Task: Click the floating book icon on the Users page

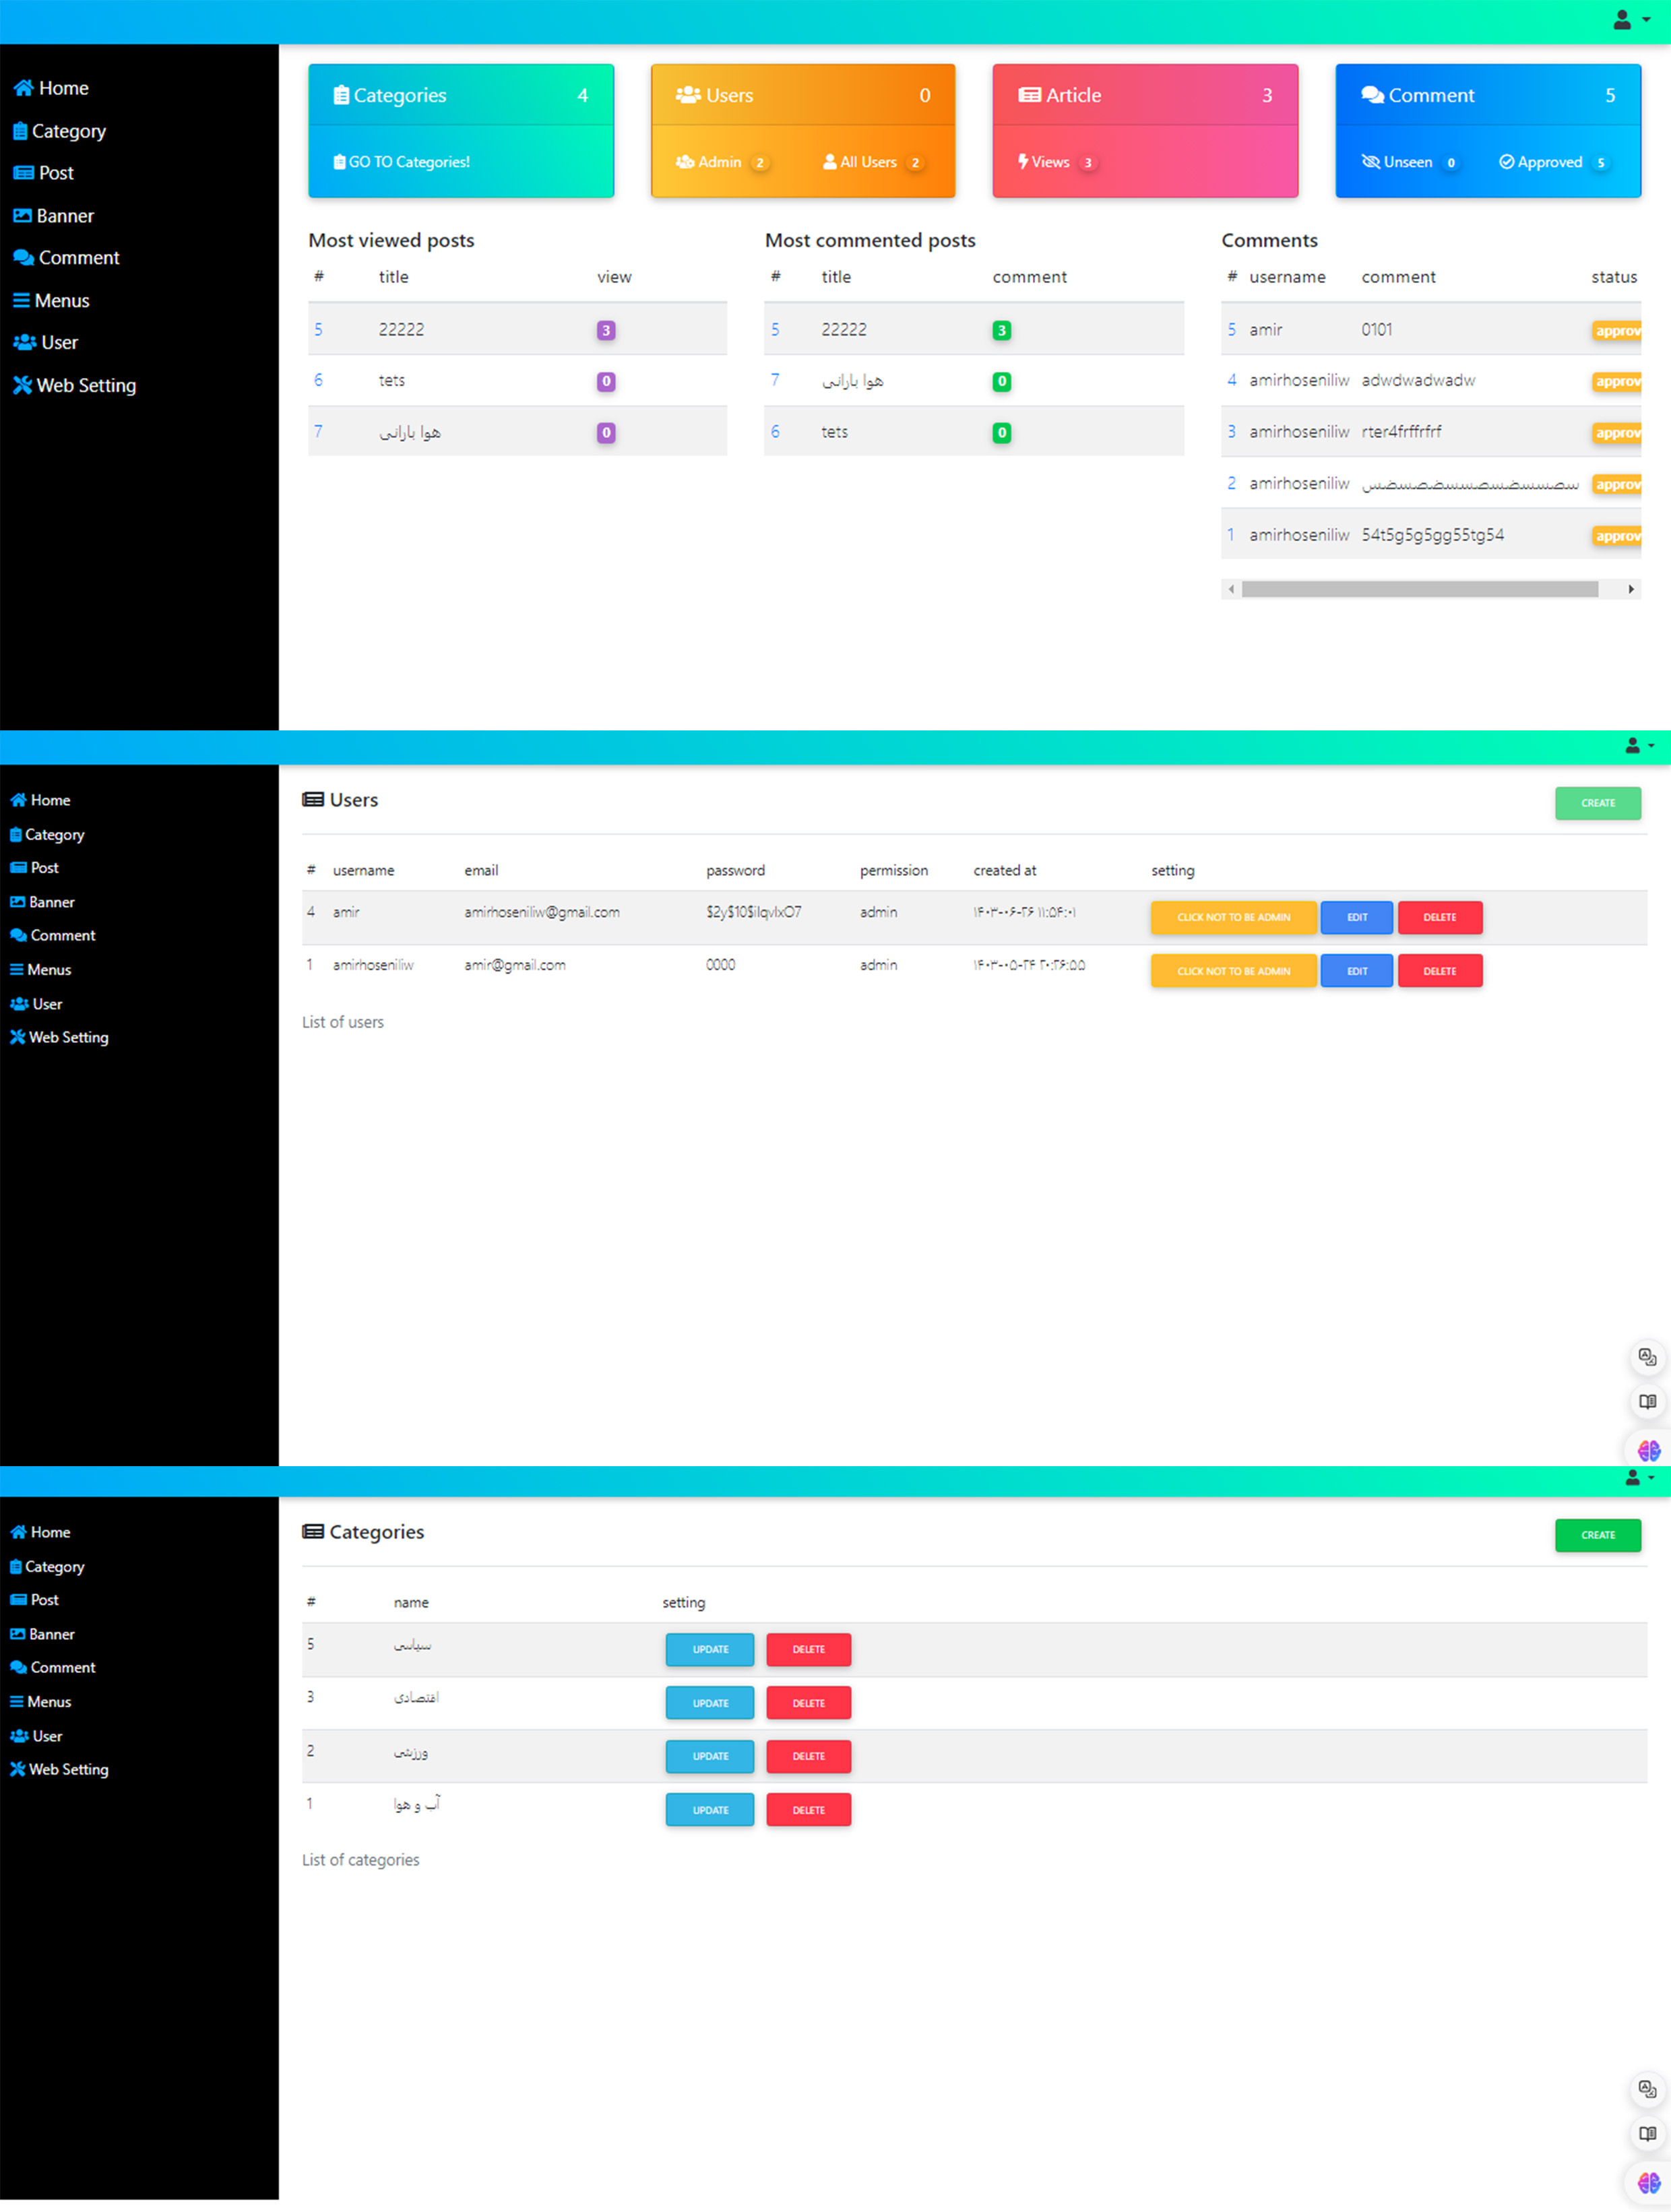Action: [x=1648, y=1402]
